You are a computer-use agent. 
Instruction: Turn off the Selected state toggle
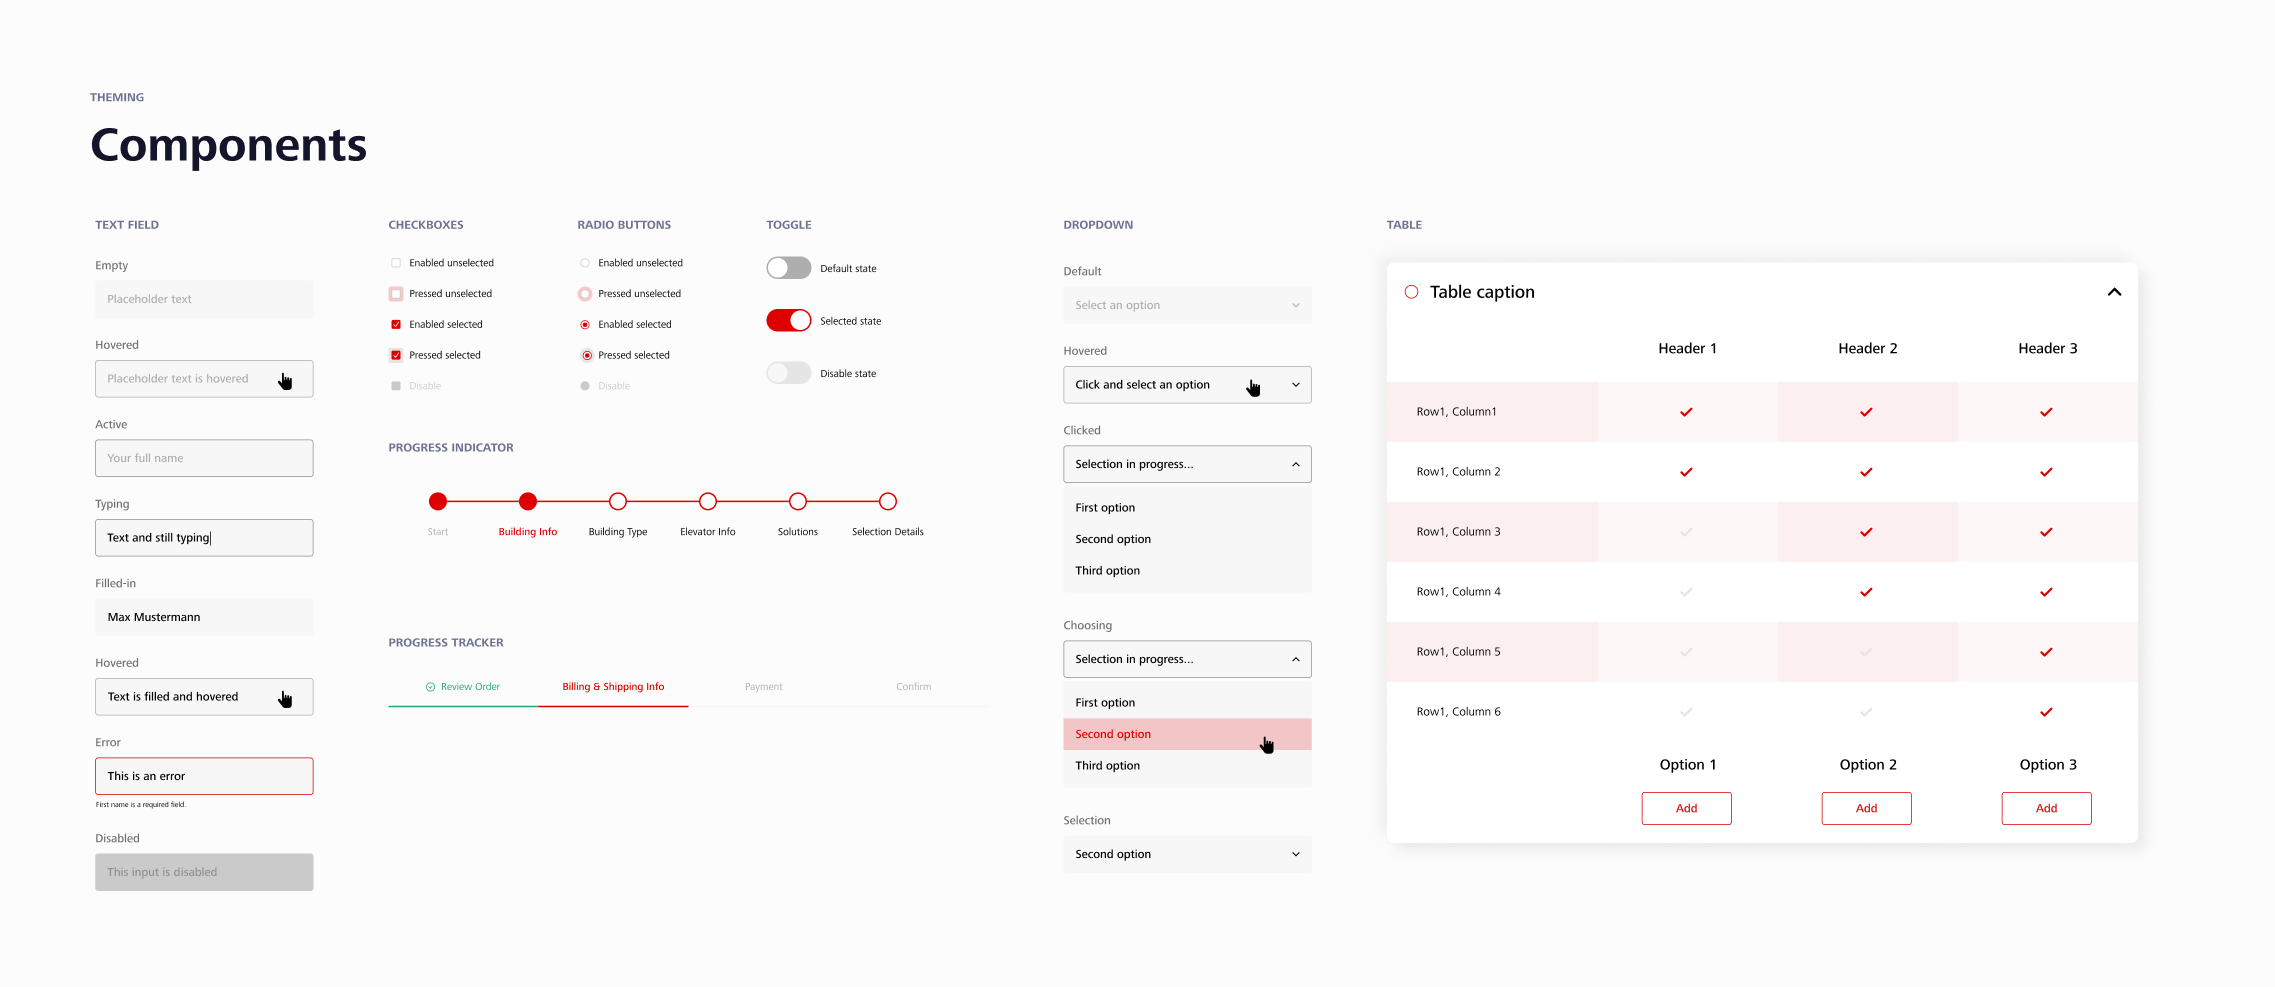click(789, 321)
